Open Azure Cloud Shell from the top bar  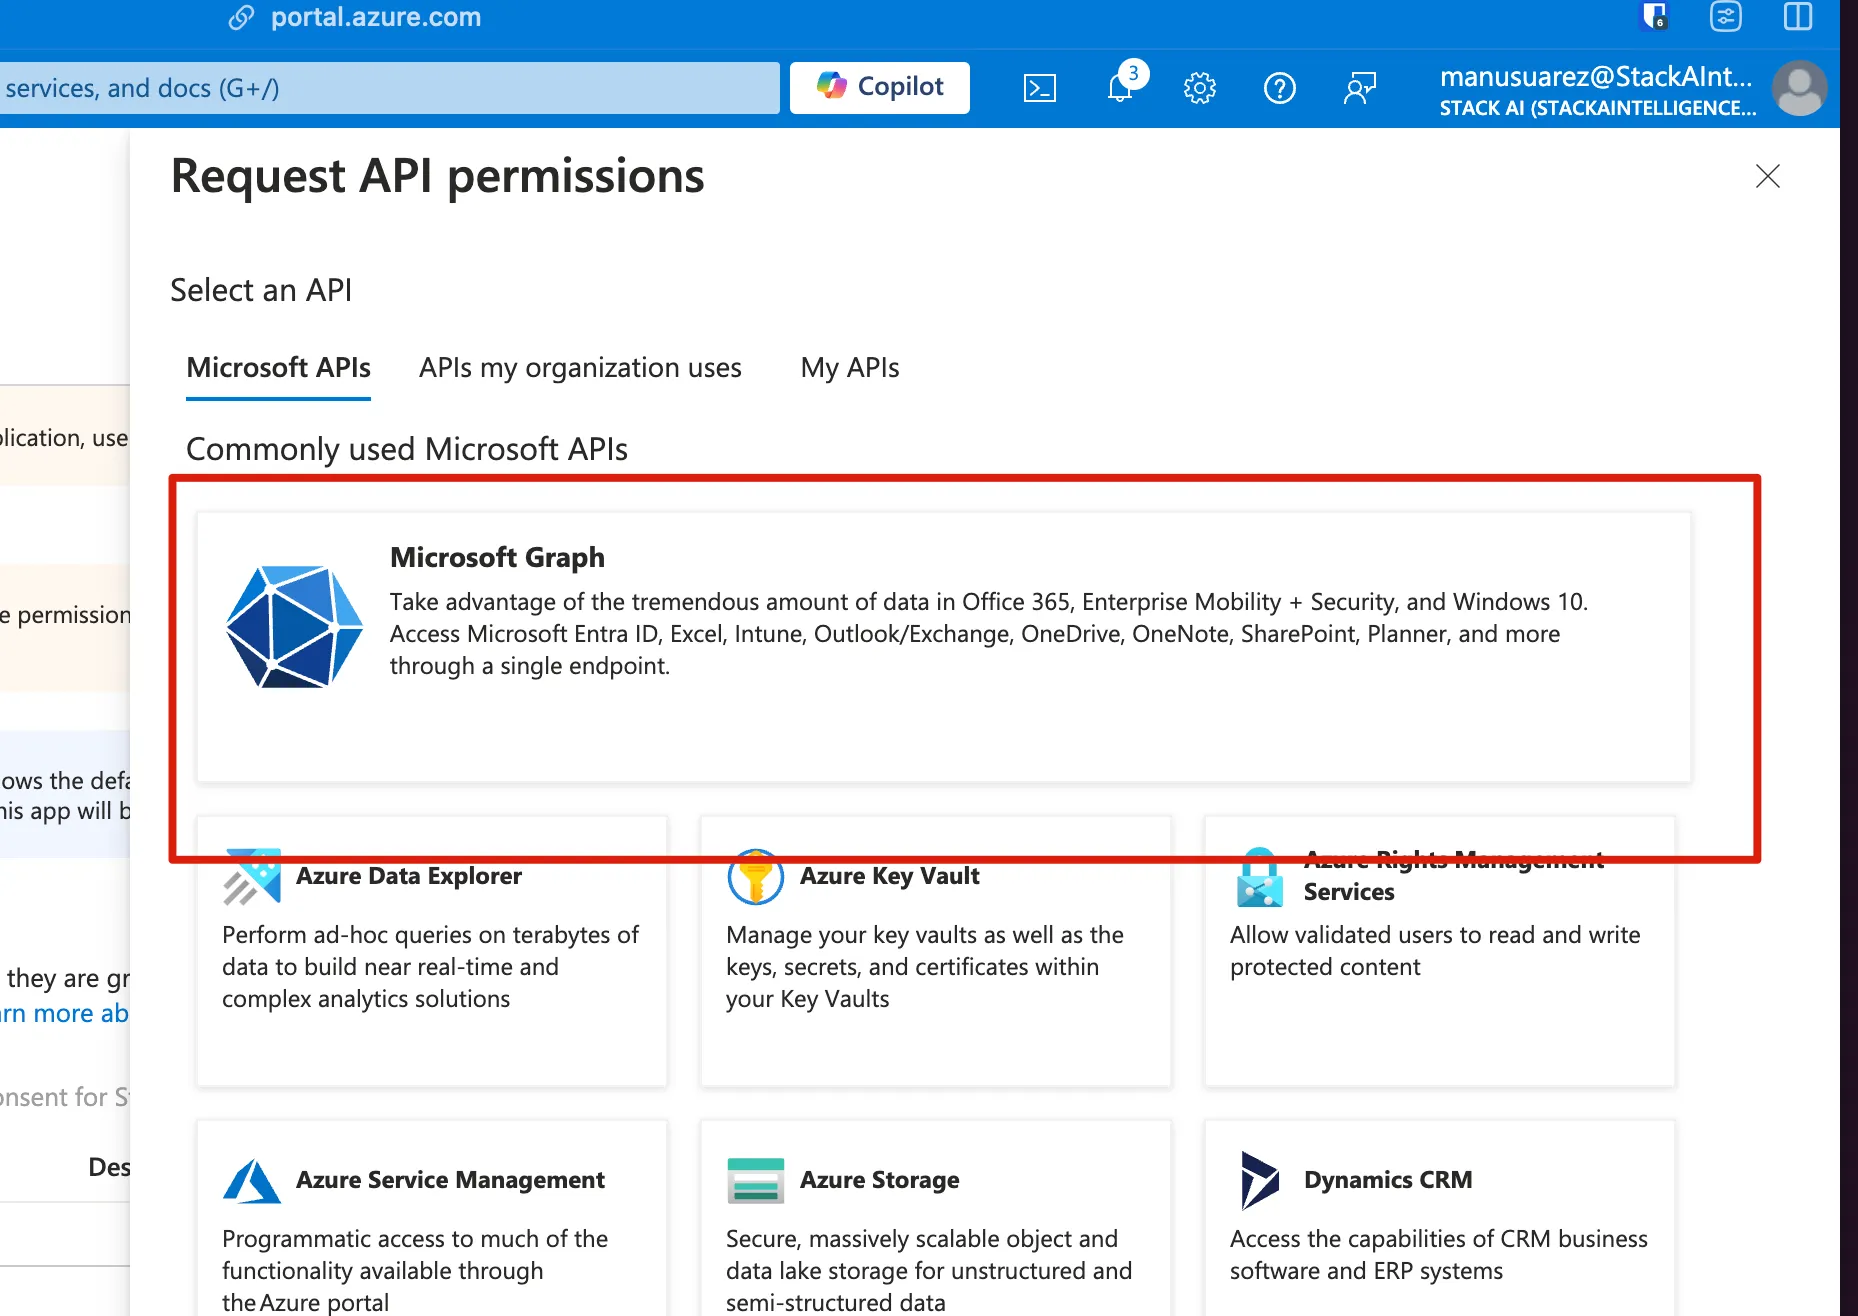(1039, 88)
